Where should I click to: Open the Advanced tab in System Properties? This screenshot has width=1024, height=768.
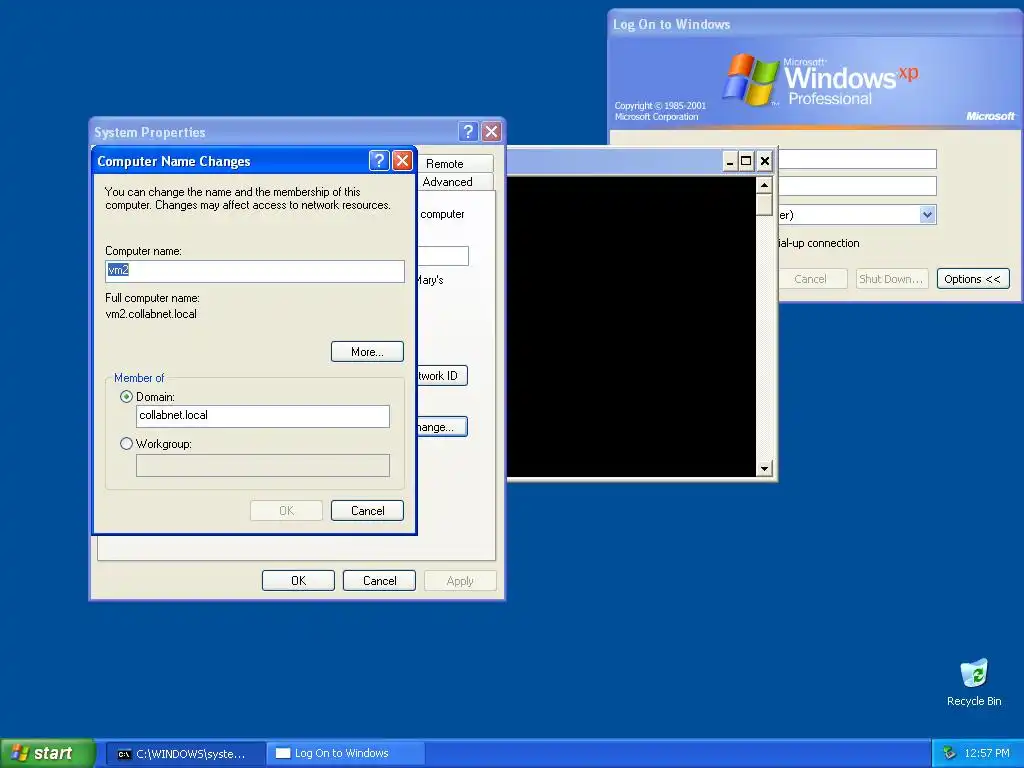pyautogui.click(x=455, y=182)
